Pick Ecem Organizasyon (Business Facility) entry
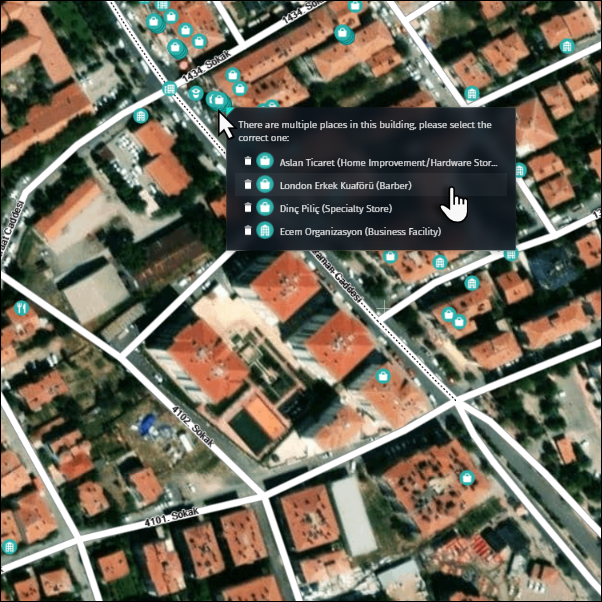The height and width of the screenshot is (602, 602). coord(370,231)
